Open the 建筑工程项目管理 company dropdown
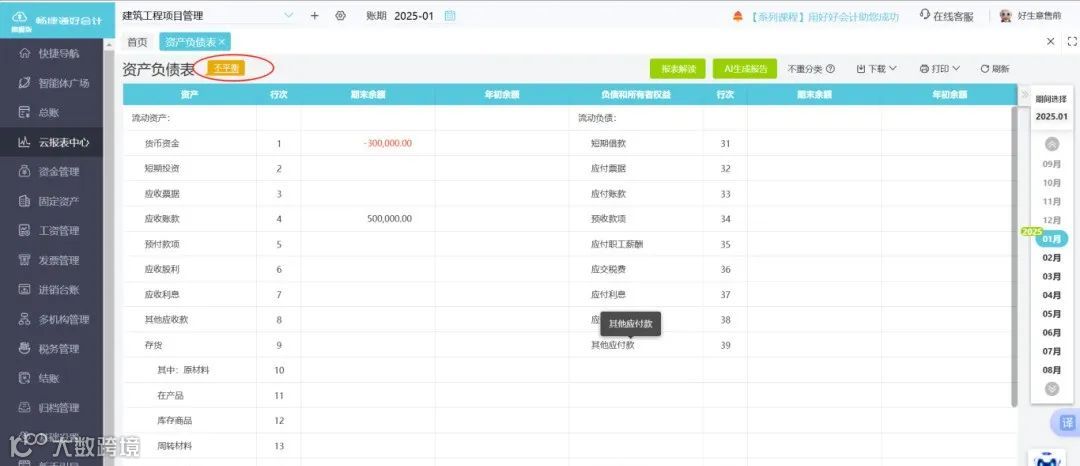 [207, 15]
